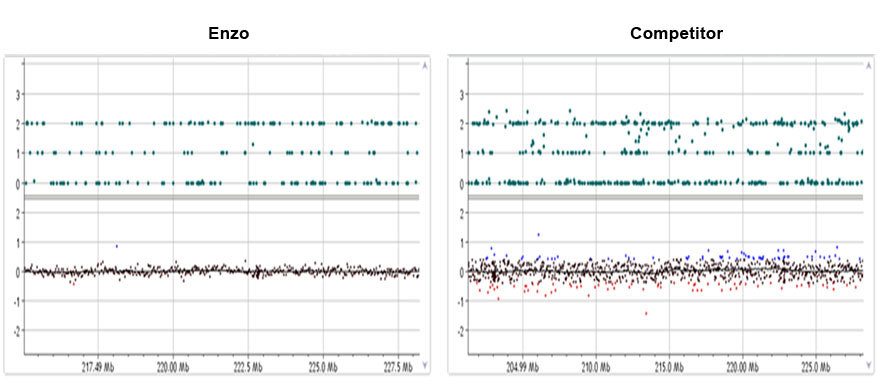Click 220.00 Mb label in Enzo panel
Screen dimensions: 879x380
tap(173, 368)
